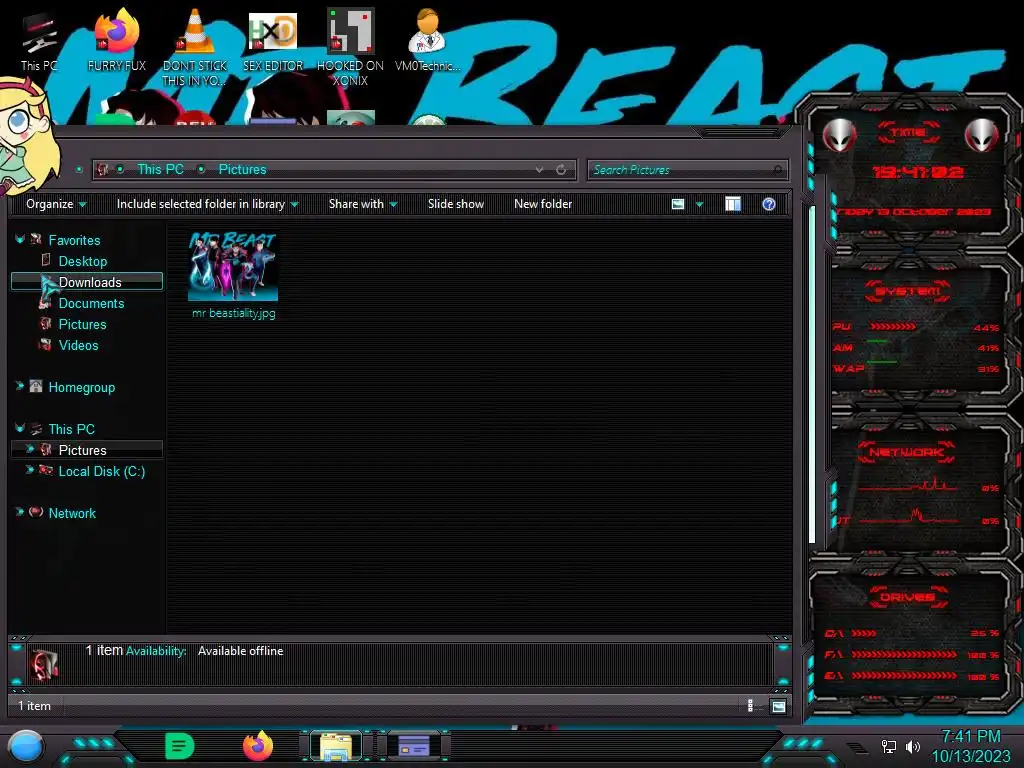
Task: Click New folder button
Action: coord(543,204)
